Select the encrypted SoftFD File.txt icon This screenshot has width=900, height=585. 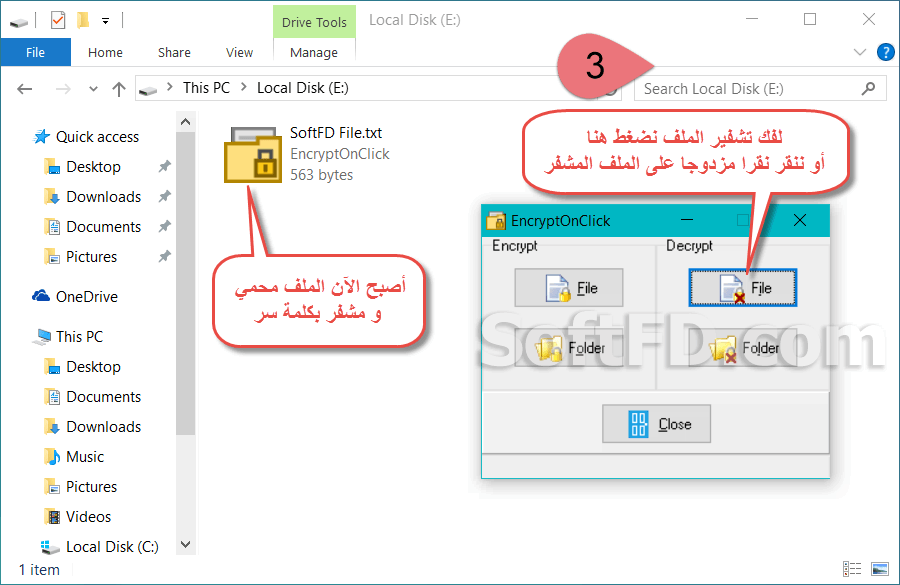coord(253,154)
